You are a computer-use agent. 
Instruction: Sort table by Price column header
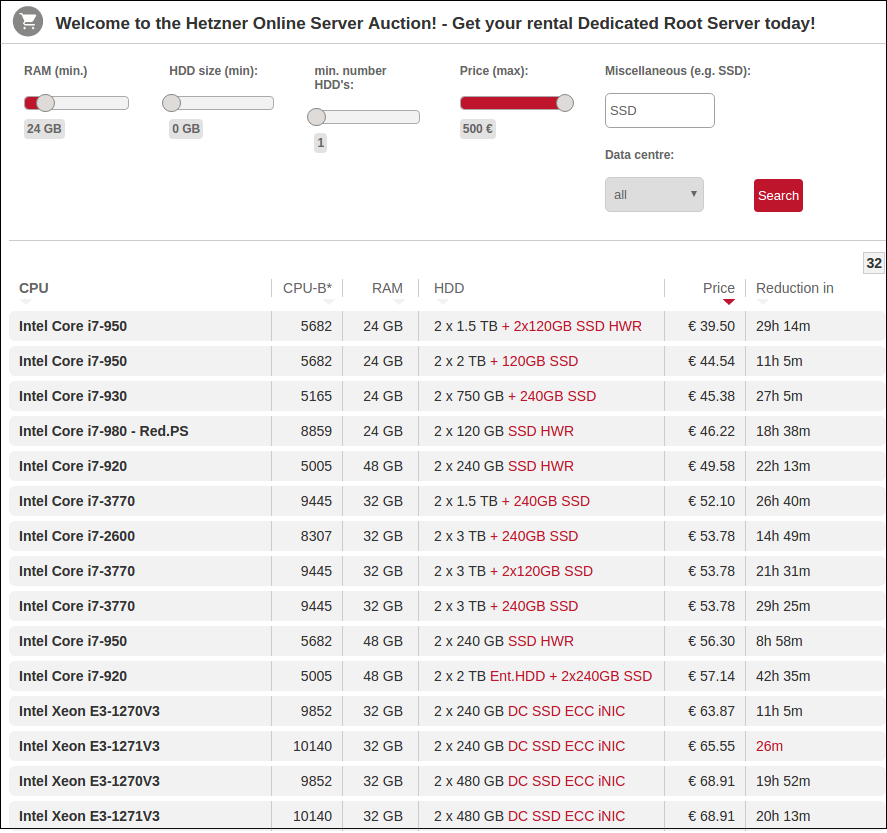click(x=718, y=288)
